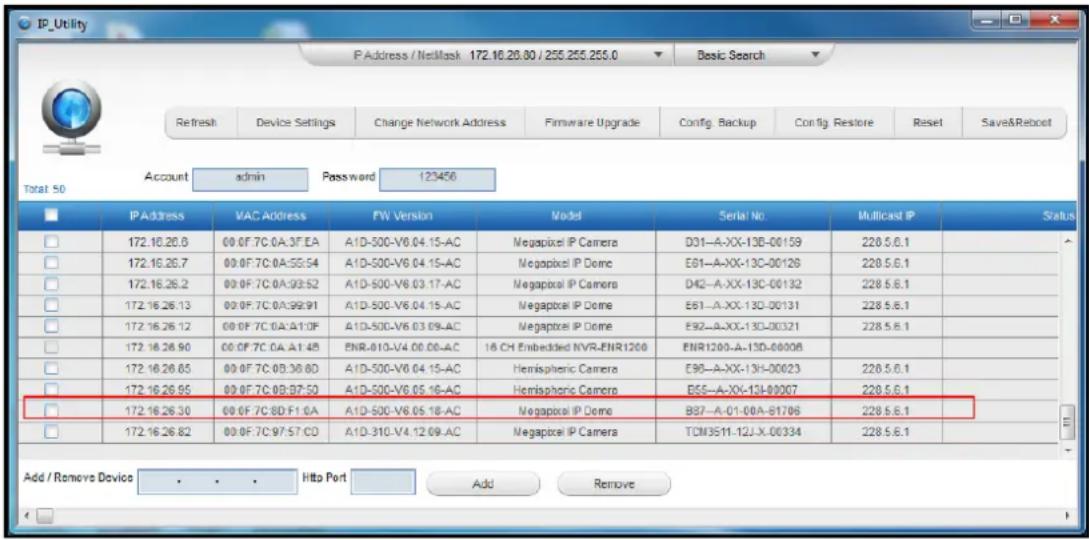Check the box for device 172.16.26.13
This screenshot has height=540, width=1089.
(52, 304)
